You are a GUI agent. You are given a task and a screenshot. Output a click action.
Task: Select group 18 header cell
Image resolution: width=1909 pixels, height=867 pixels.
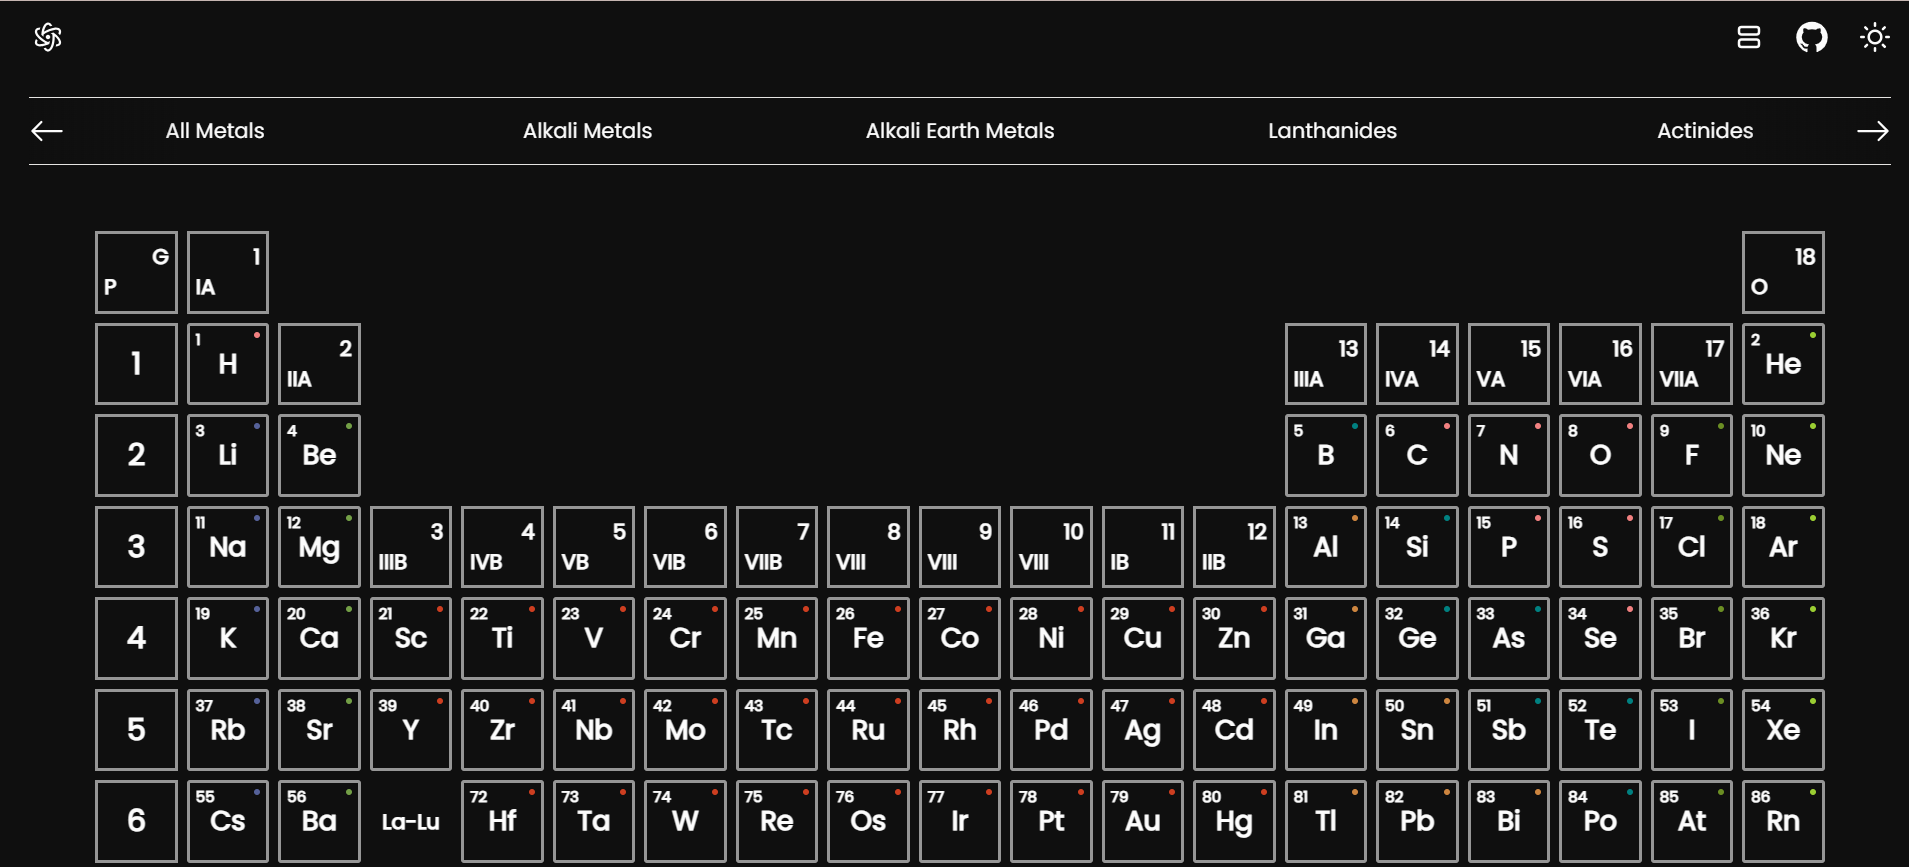click(x=1783, y=272)
